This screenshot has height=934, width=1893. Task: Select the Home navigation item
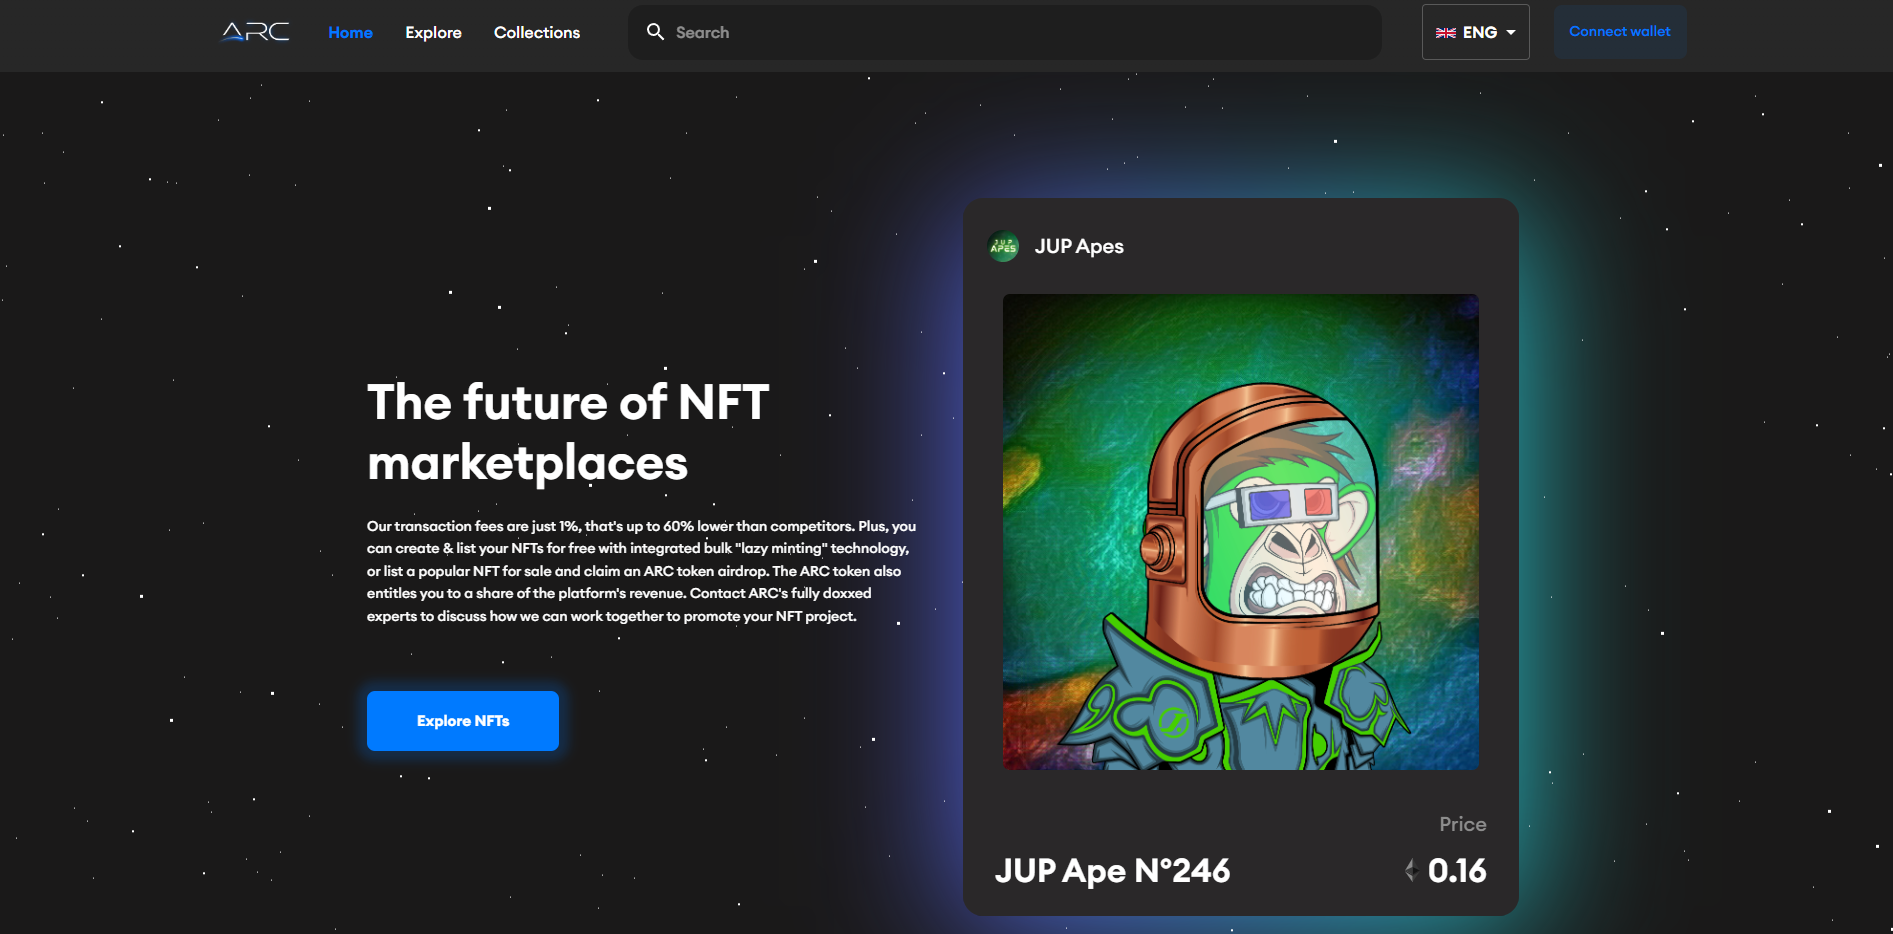350,32
